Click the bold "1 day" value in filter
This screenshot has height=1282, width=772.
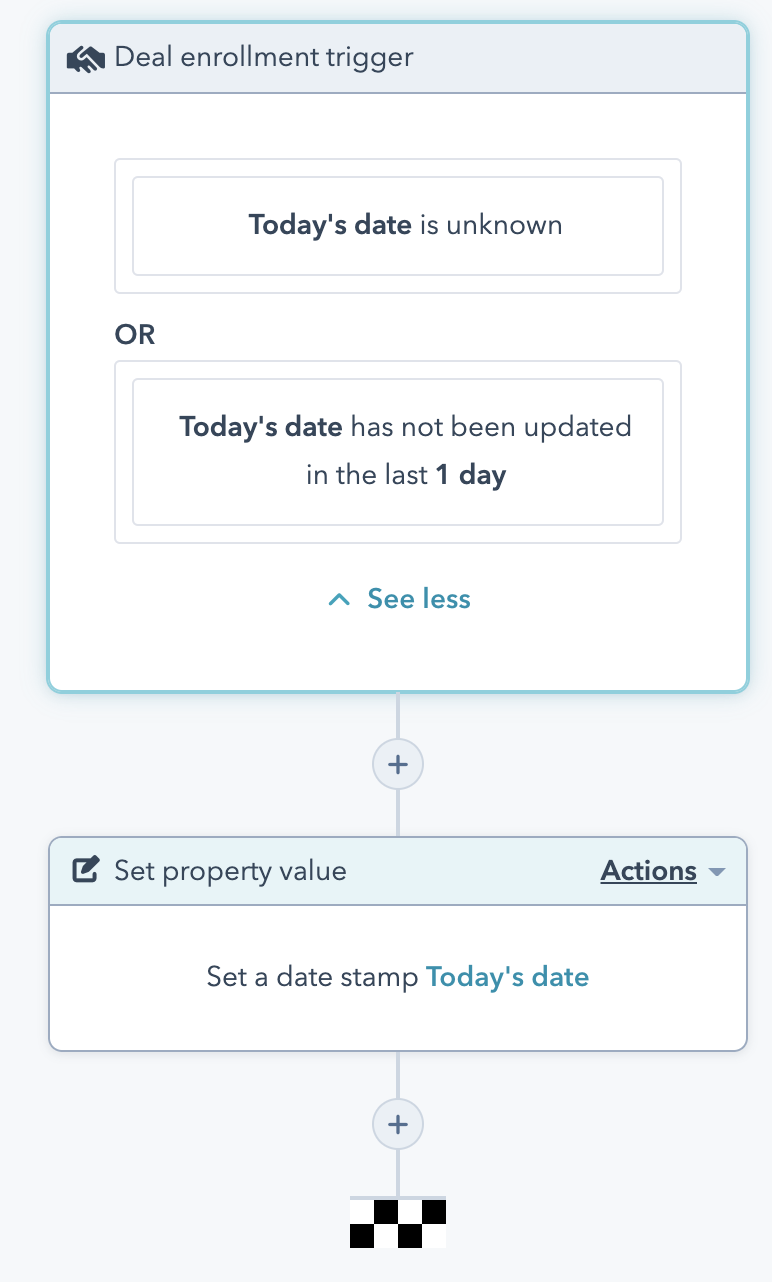pos(471,475)
